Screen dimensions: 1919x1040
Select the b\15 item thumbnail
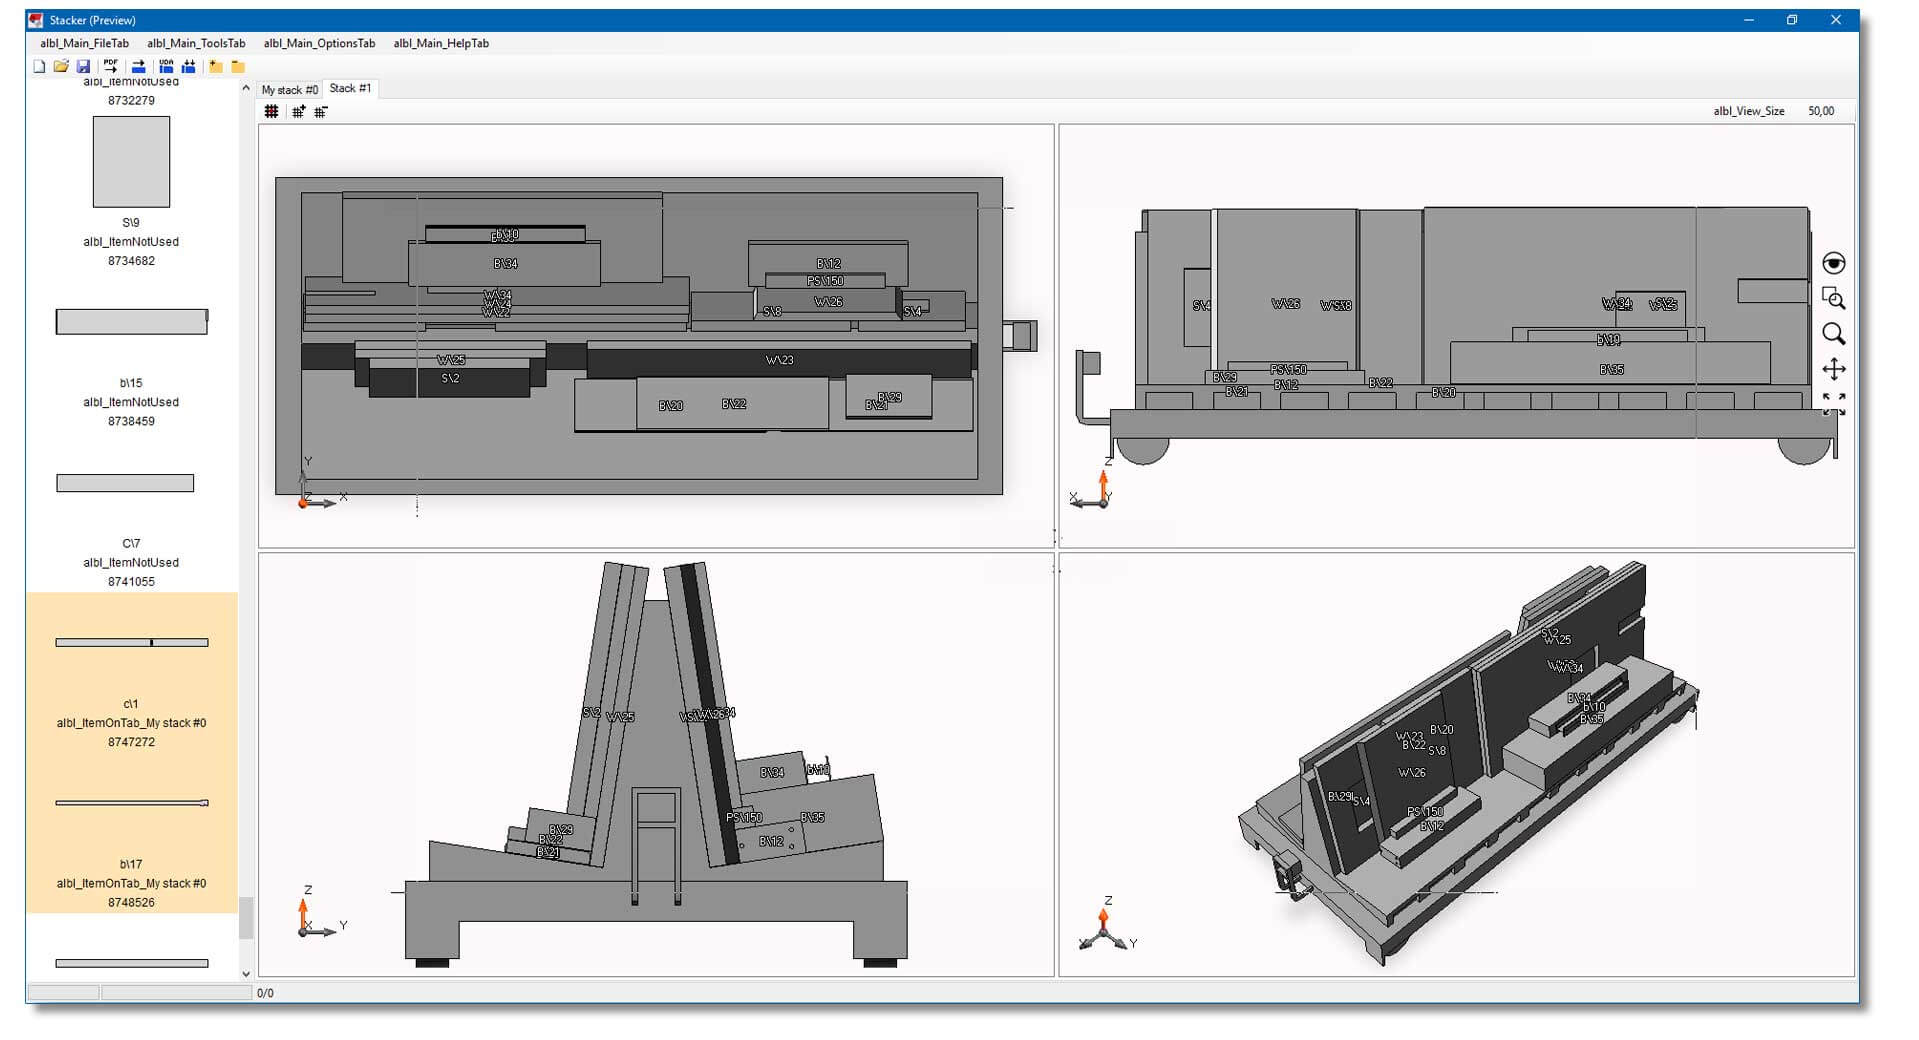click(x=131, y=321)
